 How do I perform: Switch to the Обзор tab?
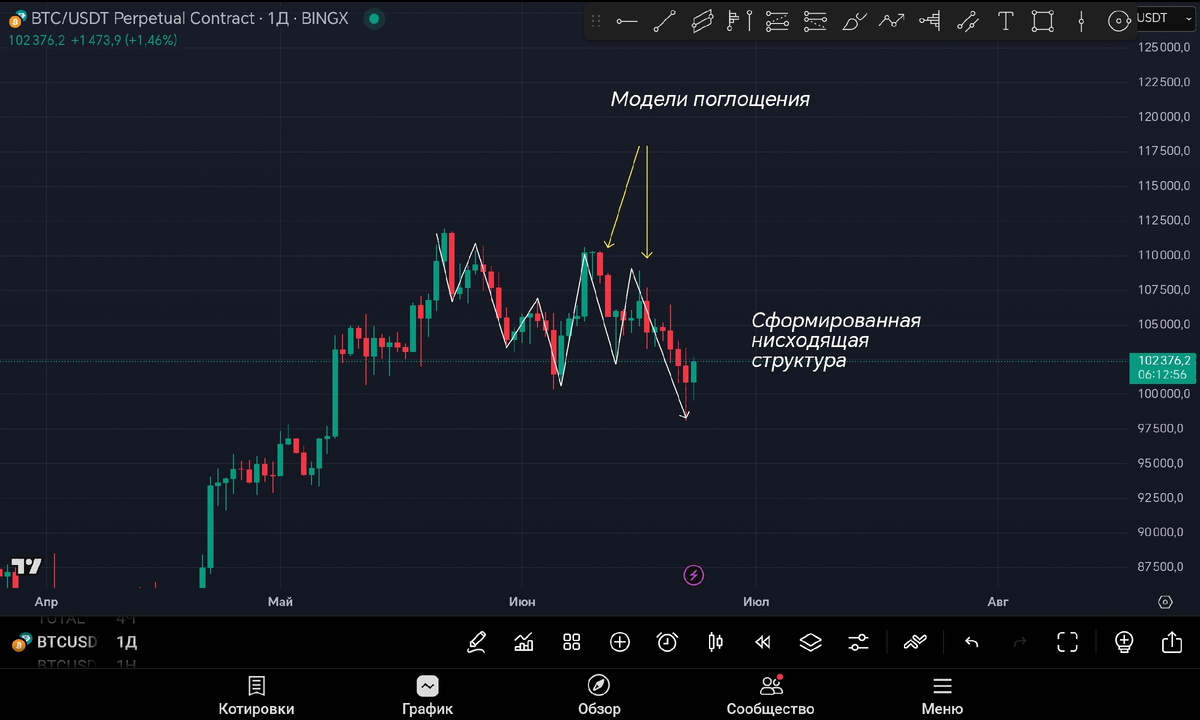click(599, 696)
